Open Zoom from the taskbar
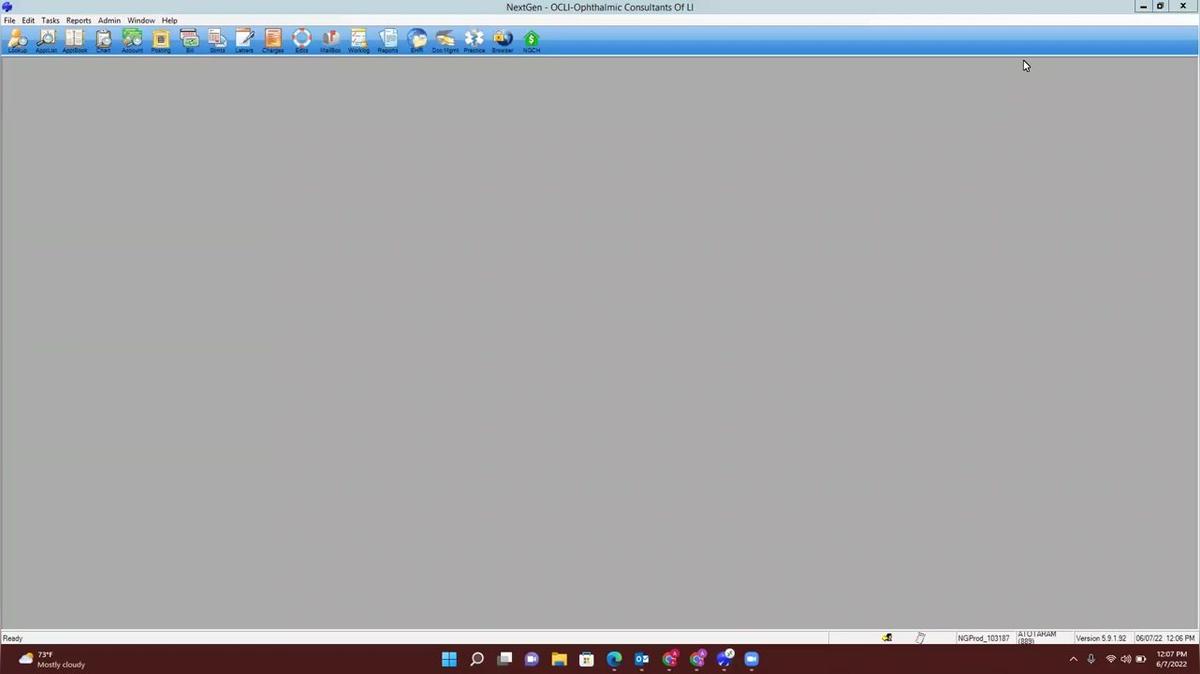1200x674 pixels. coord(752,659)
